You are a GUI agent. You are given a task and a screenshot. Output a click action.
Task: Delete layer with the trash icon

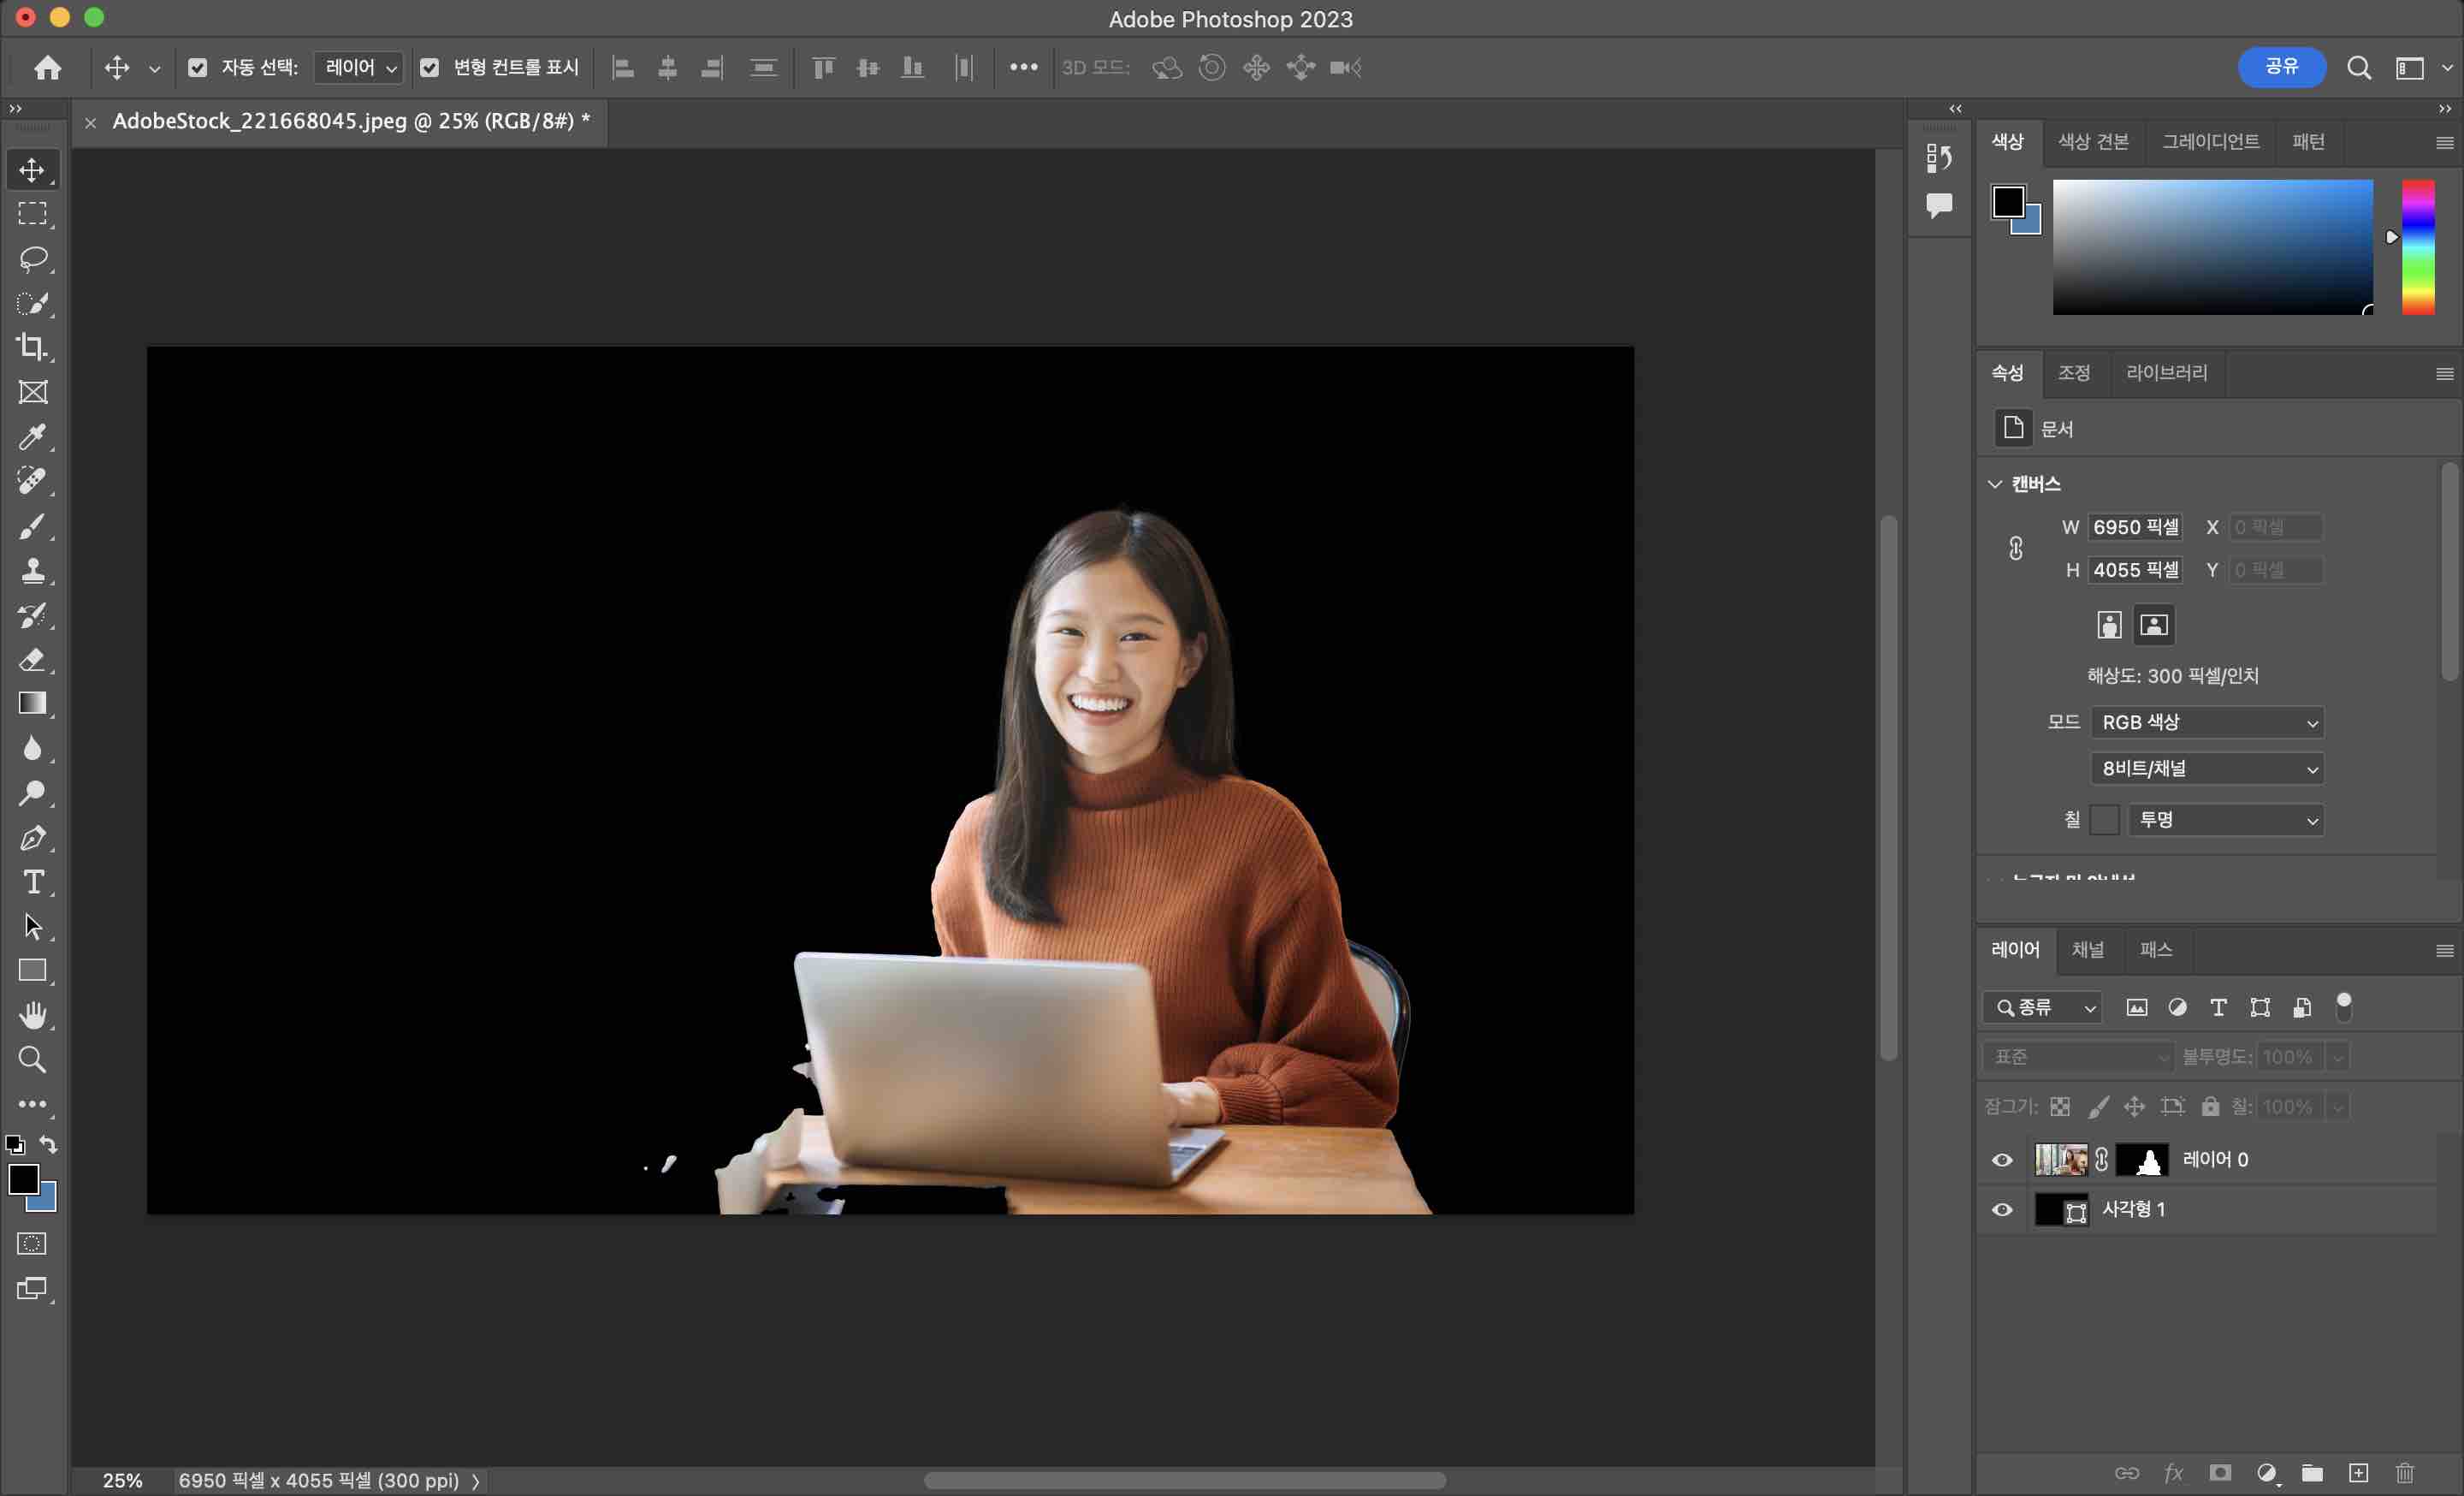click(2405, 1473)
